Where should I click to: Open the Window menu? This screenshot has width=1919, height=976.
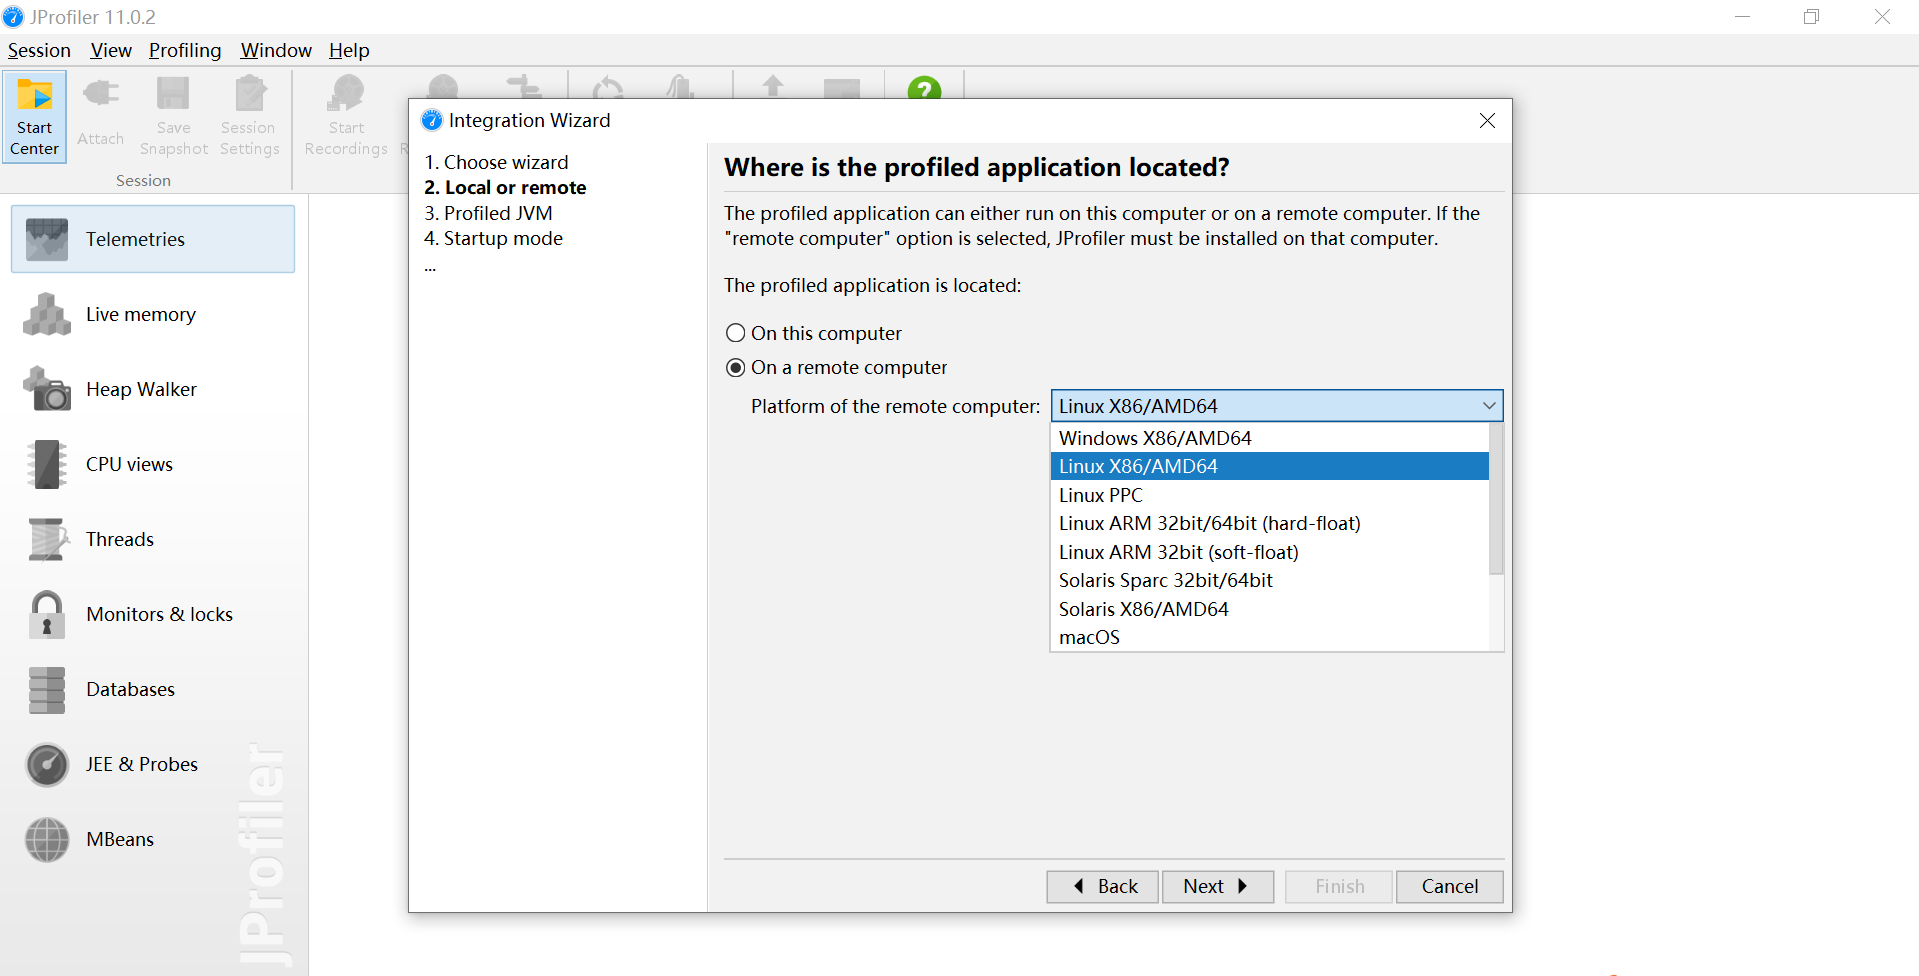[x=276, y=50]
